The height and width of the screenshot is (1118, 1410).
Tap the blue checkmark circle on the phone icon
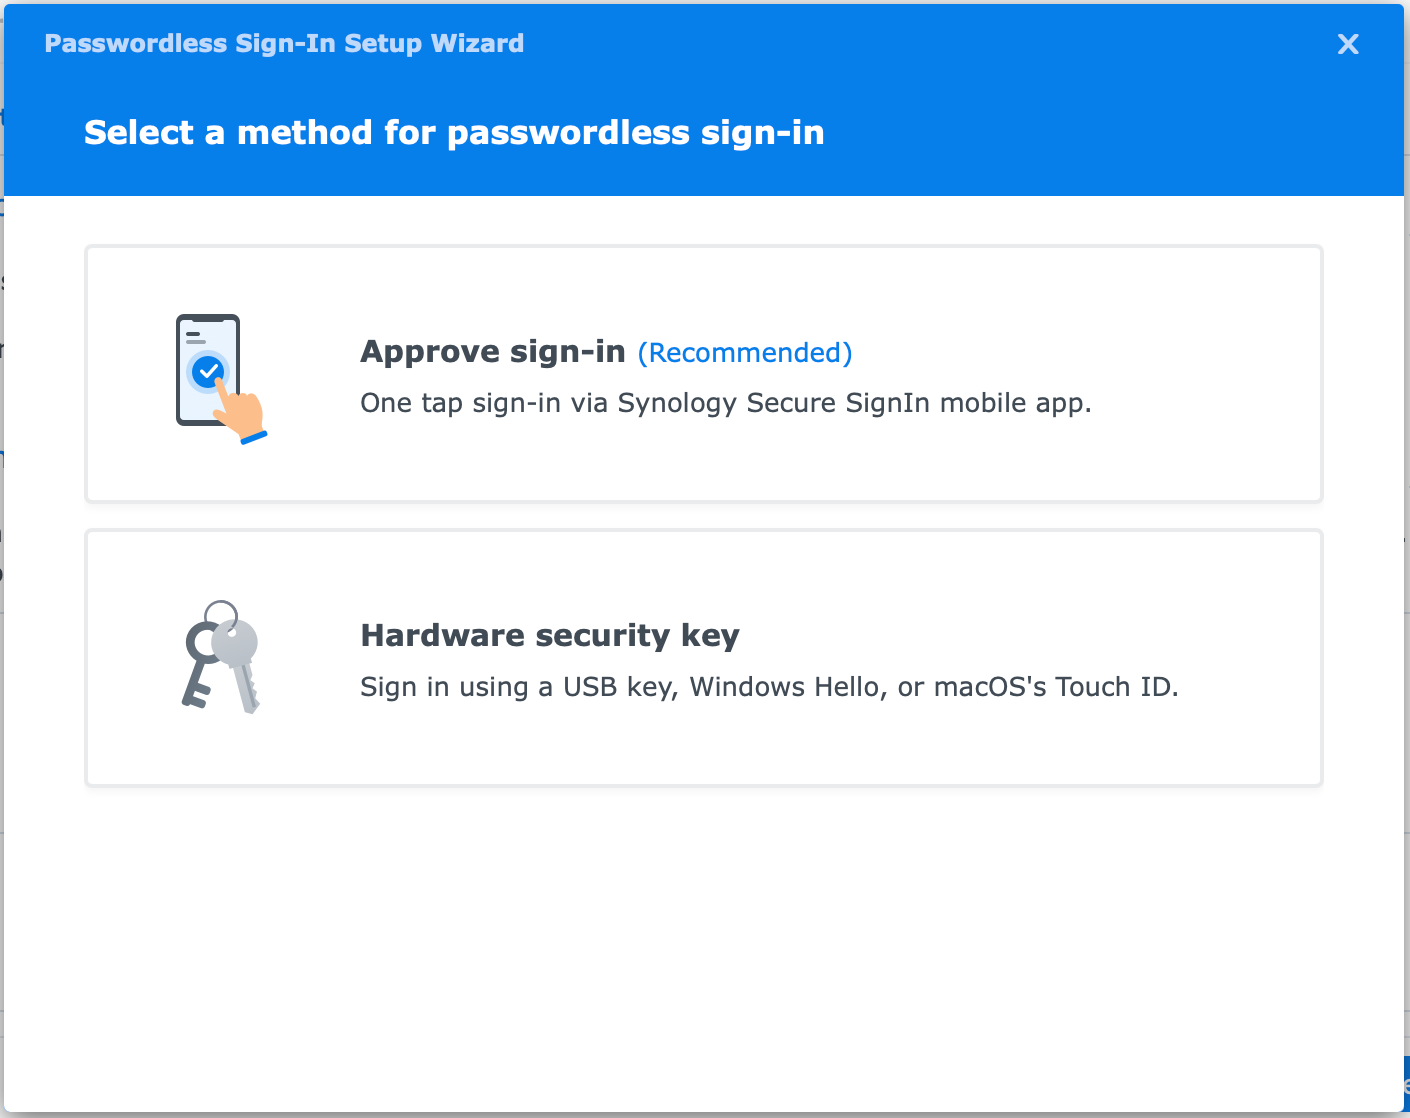point(208,373)
